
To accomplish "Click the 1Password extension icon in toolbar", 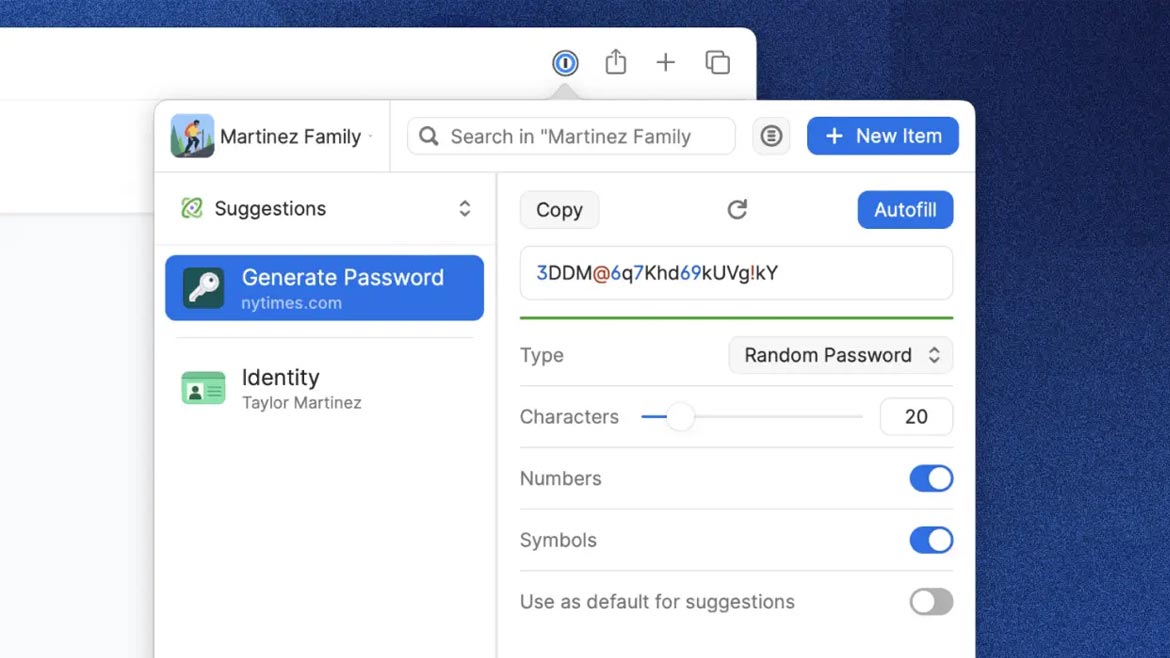I will tap(565, 64).
